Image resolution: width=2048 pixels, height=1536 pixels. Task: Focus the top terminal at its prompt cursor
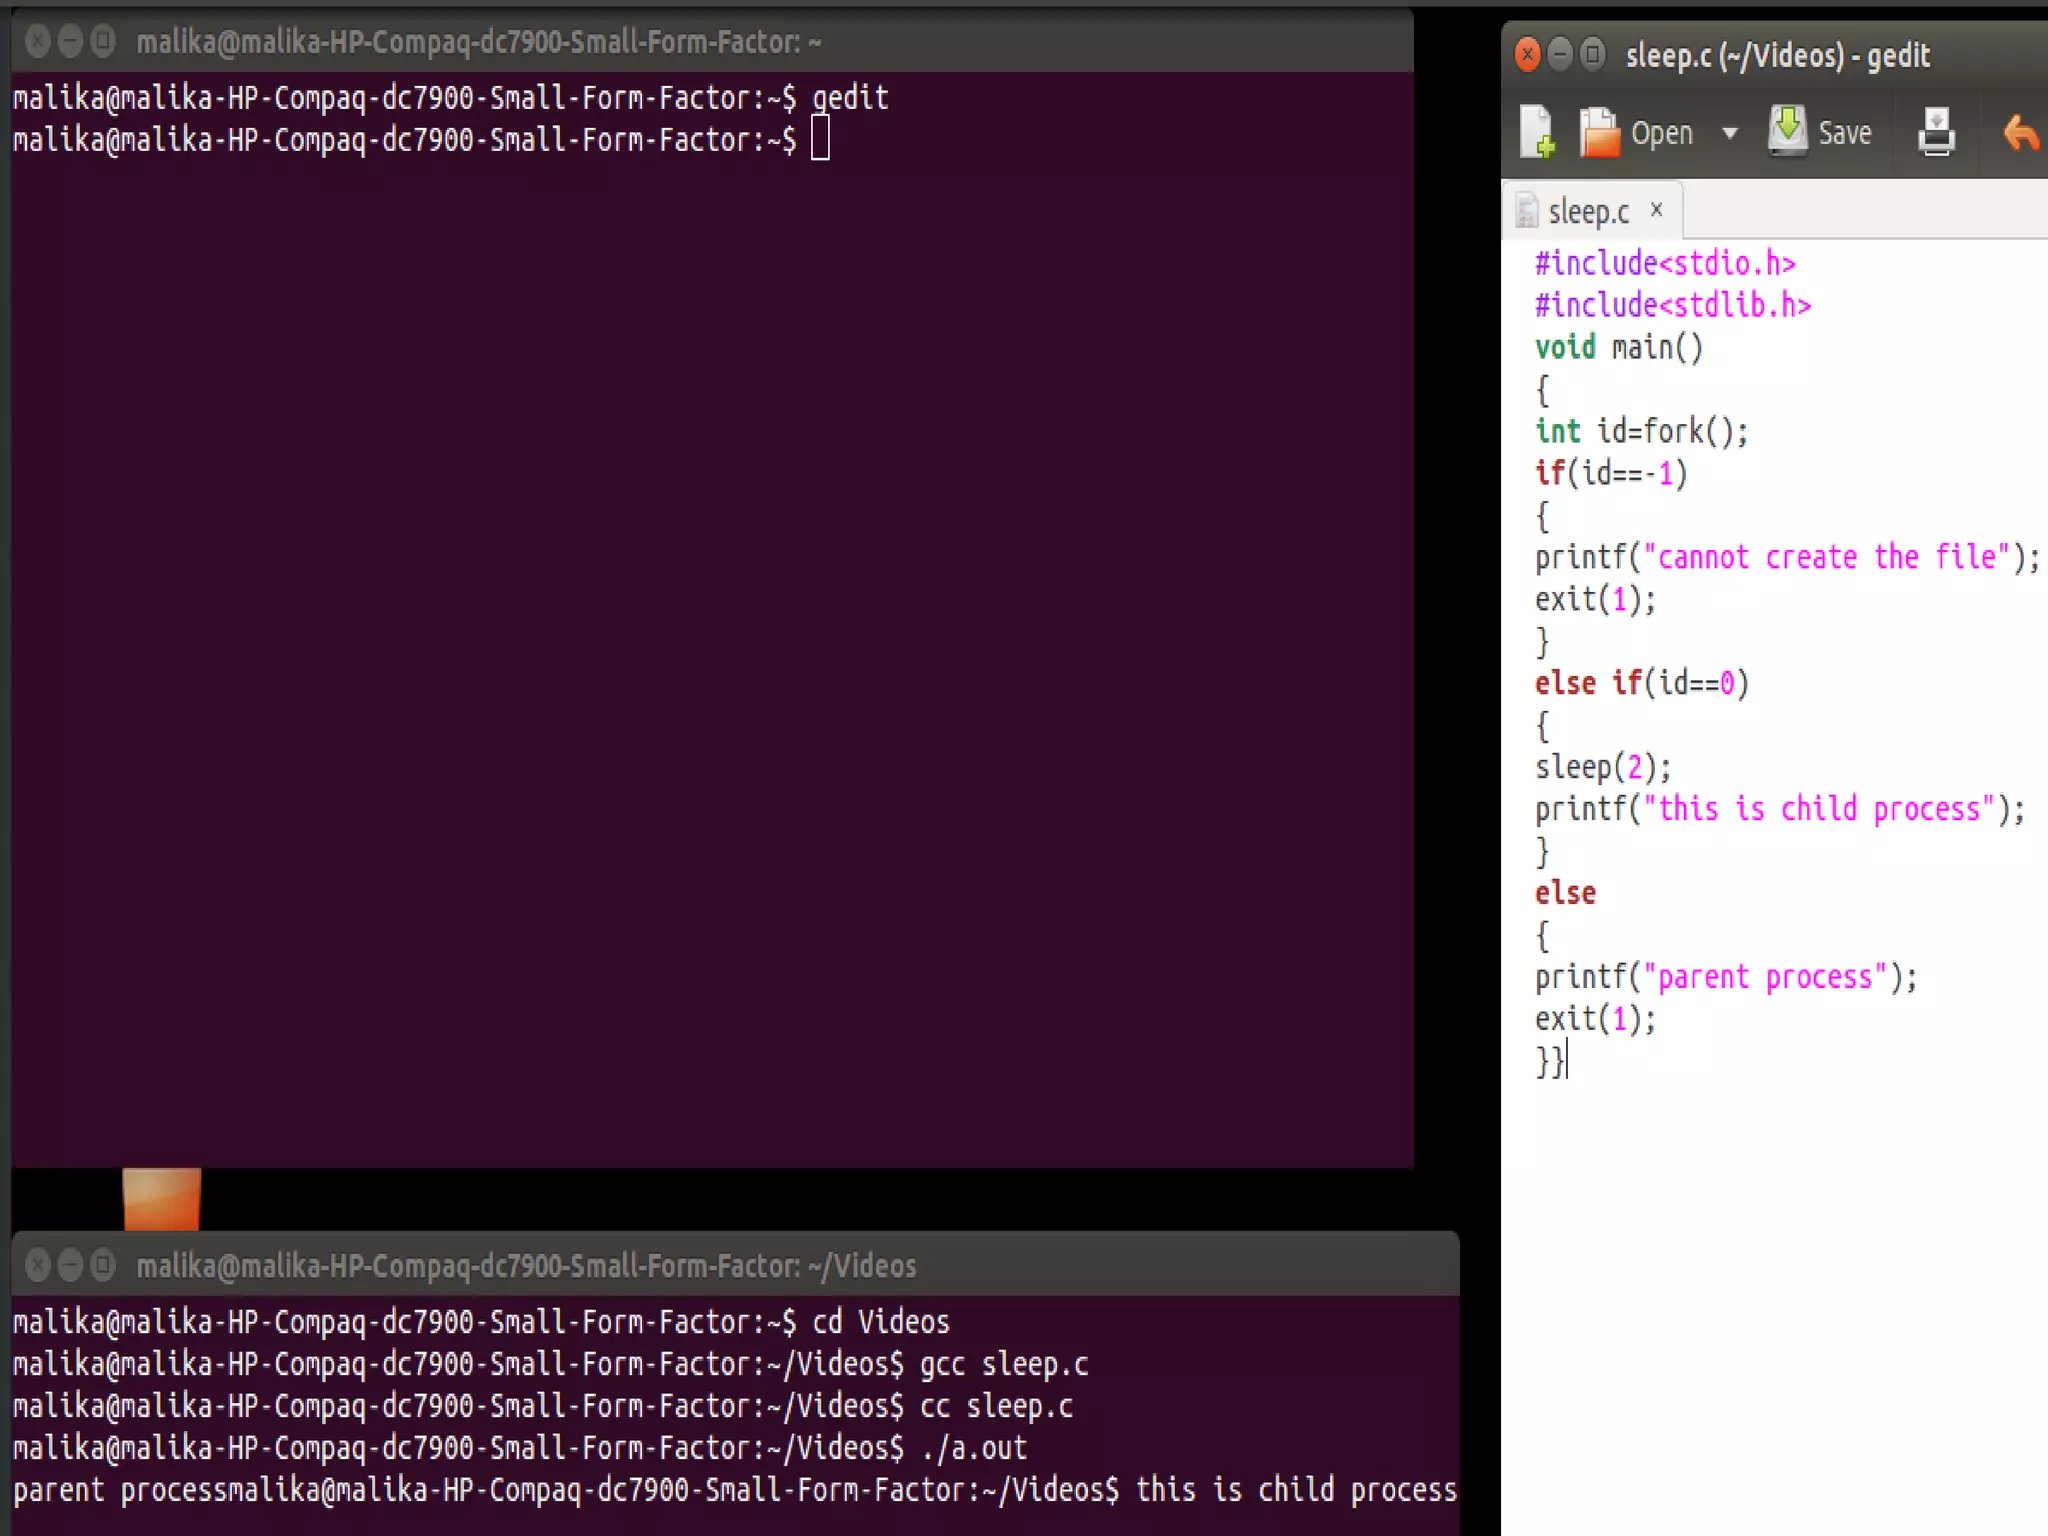click(820, 139)
